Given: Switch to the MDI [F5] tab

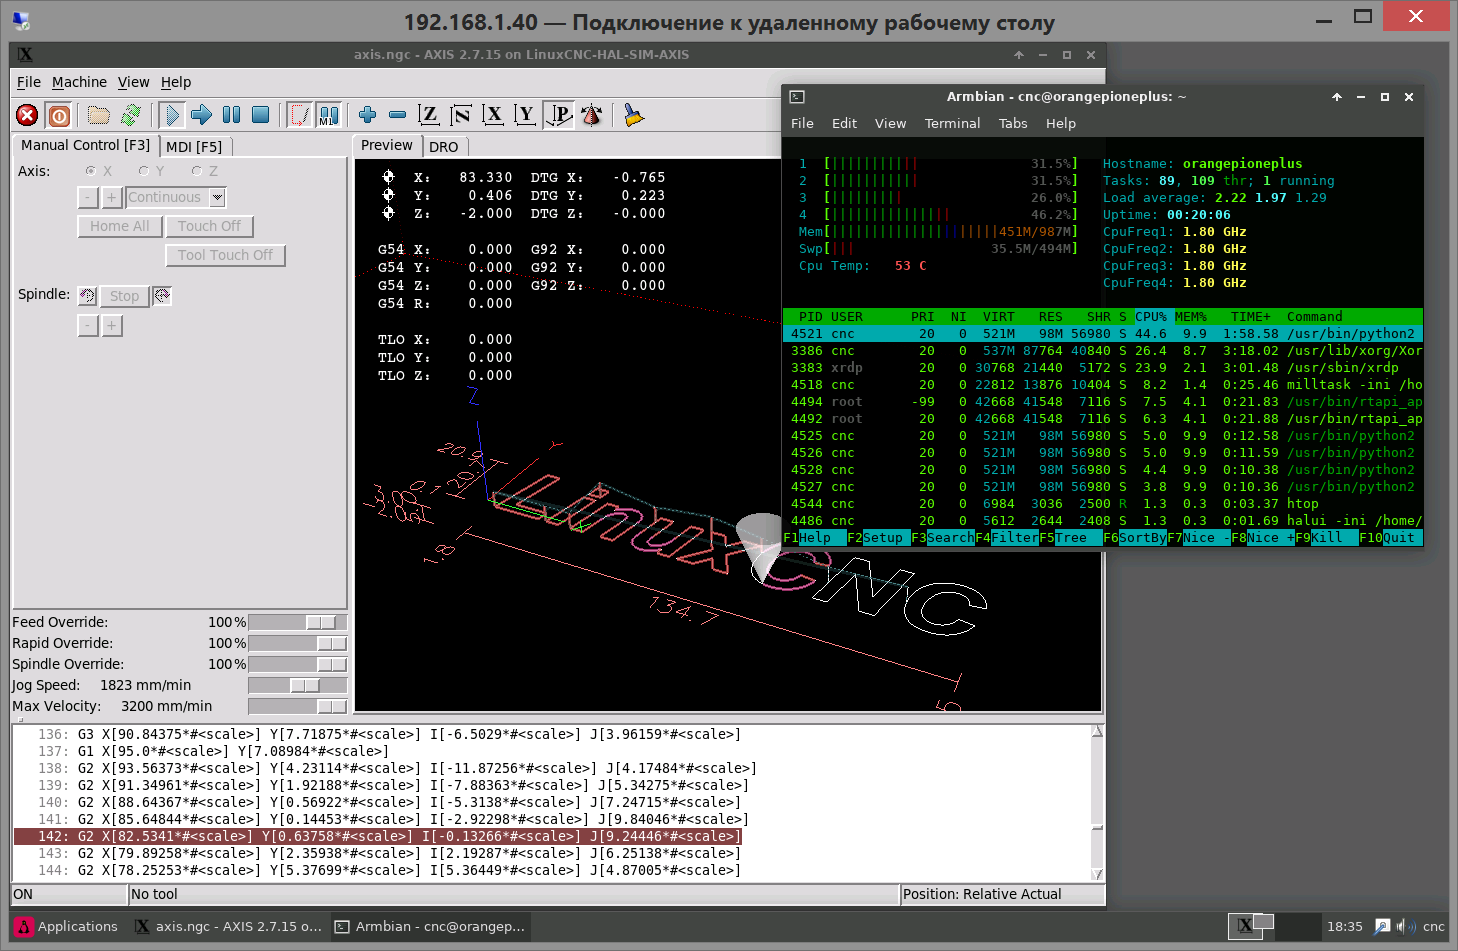Looking at the screenshot, I should pos(194,146).
